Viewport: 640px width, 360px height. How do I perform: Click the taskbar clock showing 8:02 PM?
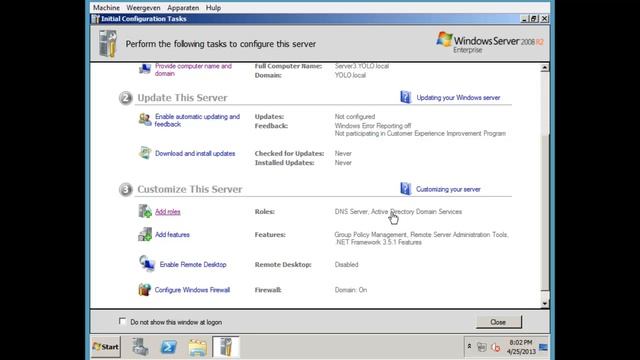(x=521, y=347)
